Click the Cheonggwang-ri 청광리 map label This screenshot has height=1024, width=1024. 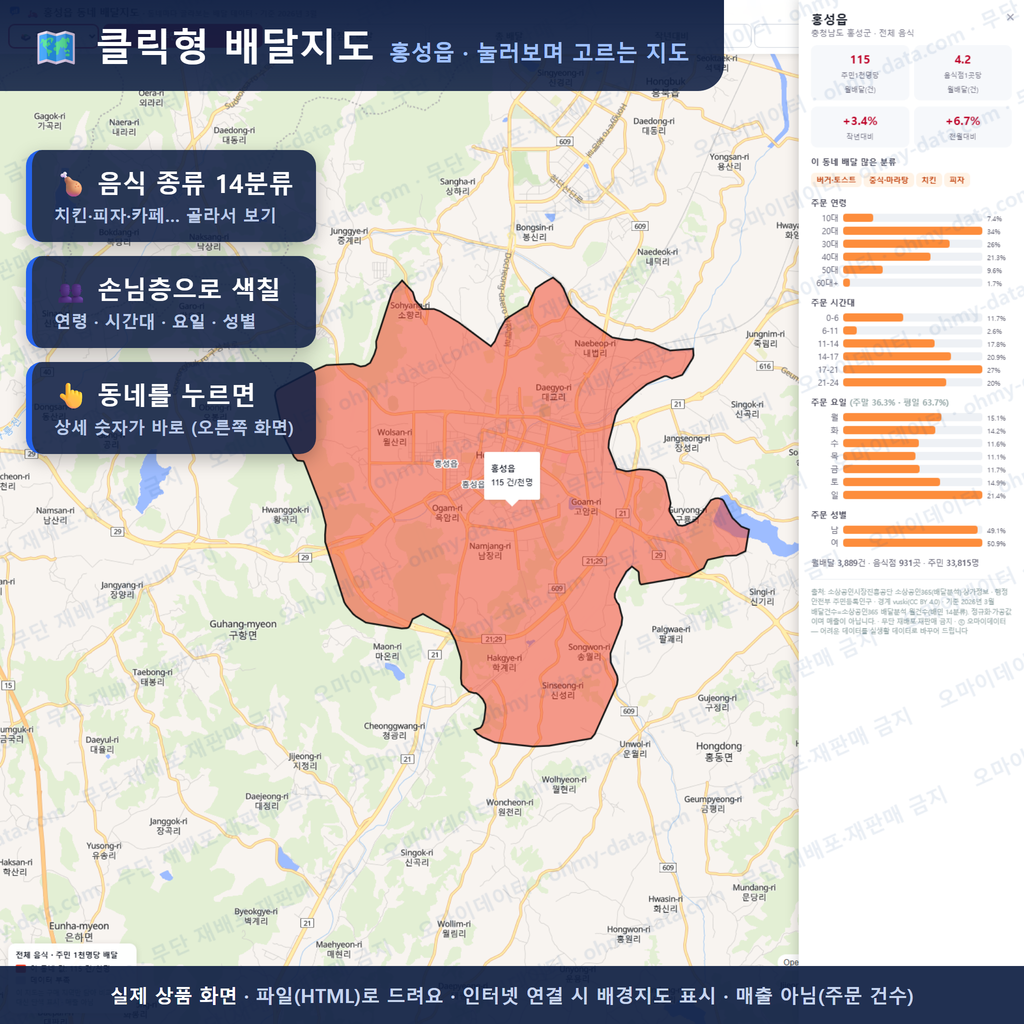point(394,730)
